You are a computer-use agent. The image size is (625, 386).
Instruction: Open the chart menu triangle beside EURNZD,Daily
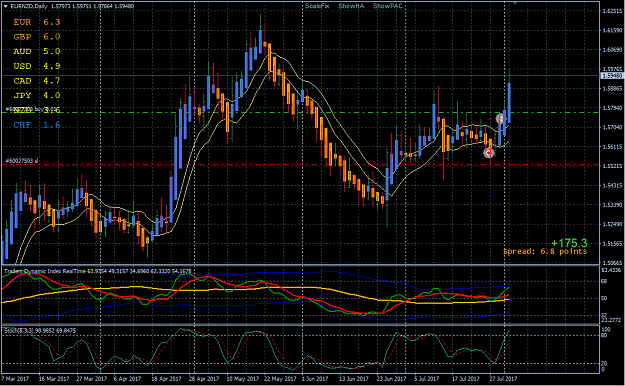point(5,6)
